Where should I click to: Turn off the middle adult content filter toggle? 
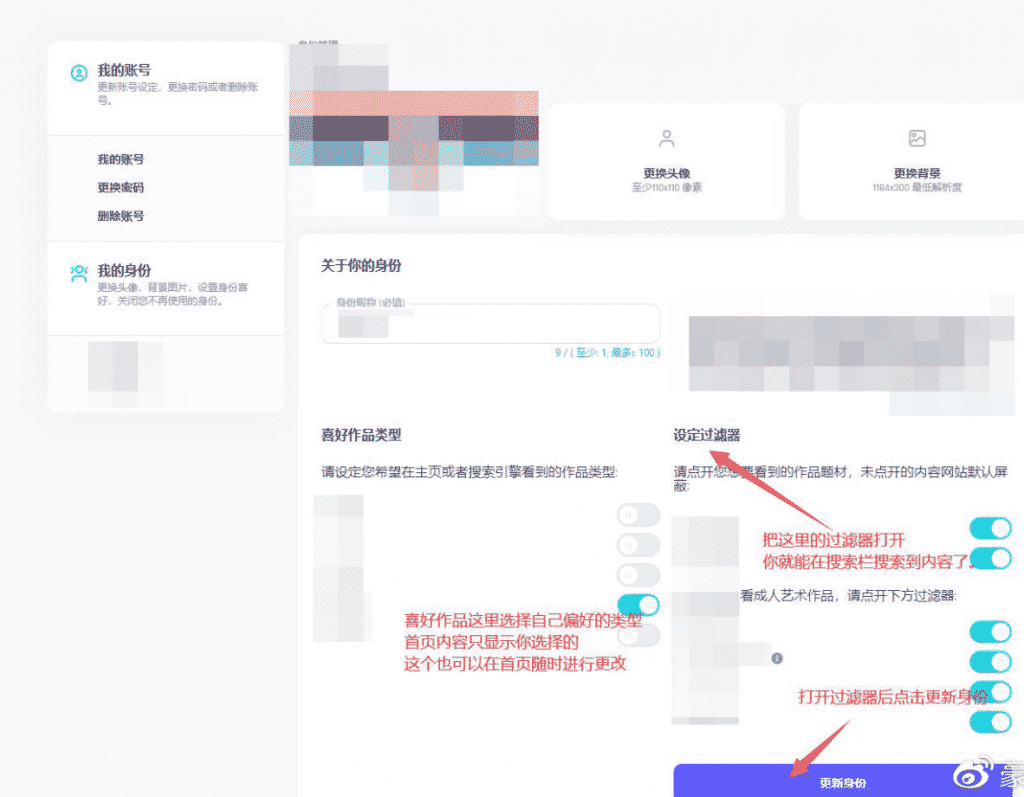[990, 660]
